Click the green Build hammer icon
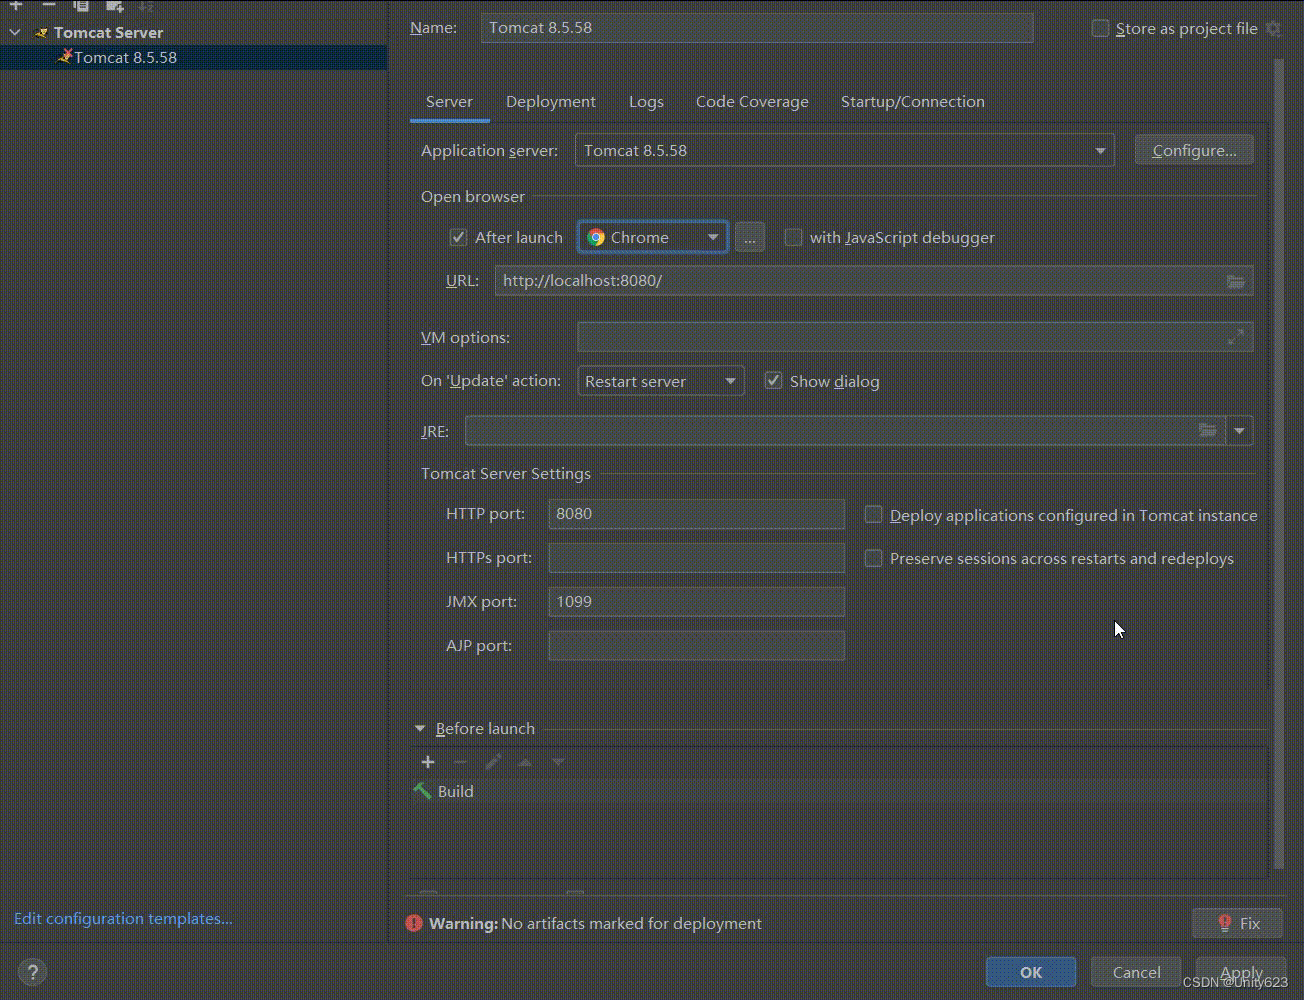This screenshot has height=1000, width=1304. [x=422, y=791]
